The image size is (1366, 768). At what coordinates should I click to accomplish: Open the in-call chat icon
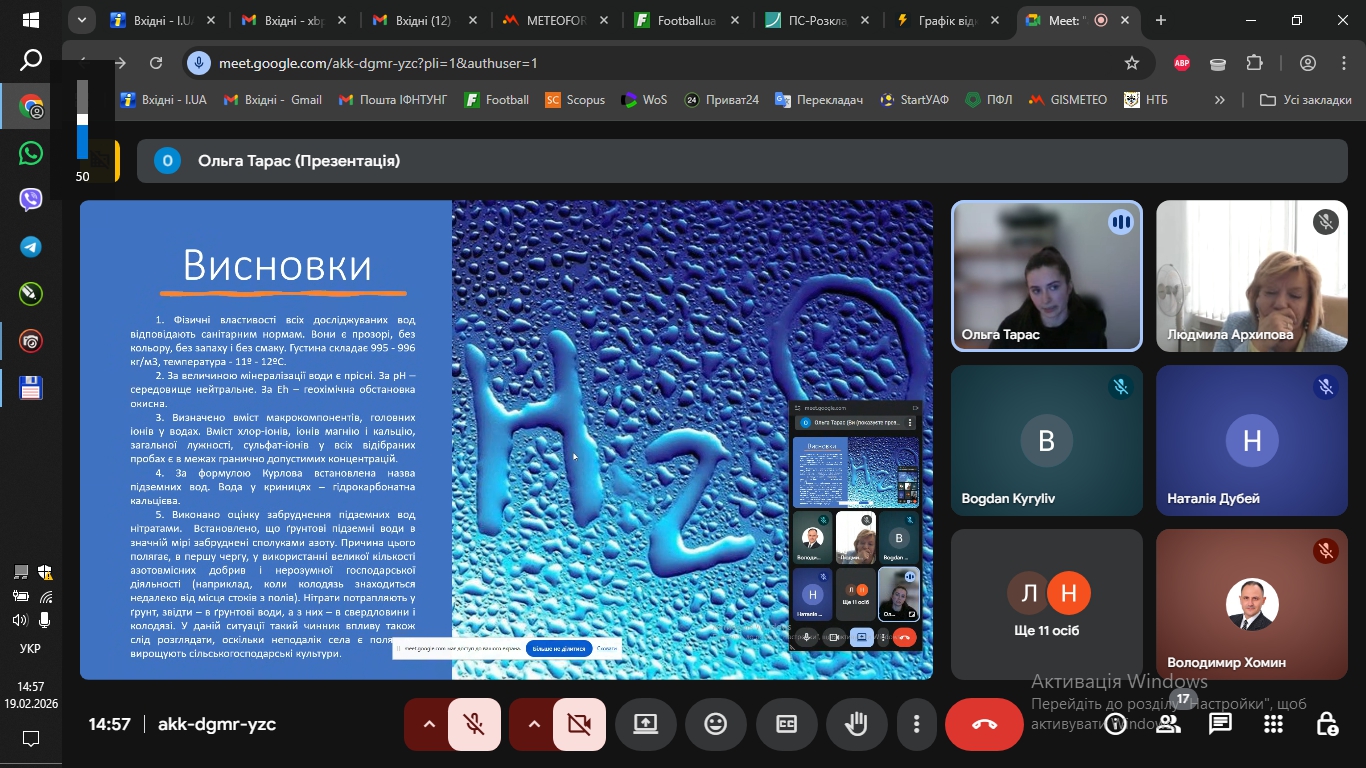[x=1220, y=723]
